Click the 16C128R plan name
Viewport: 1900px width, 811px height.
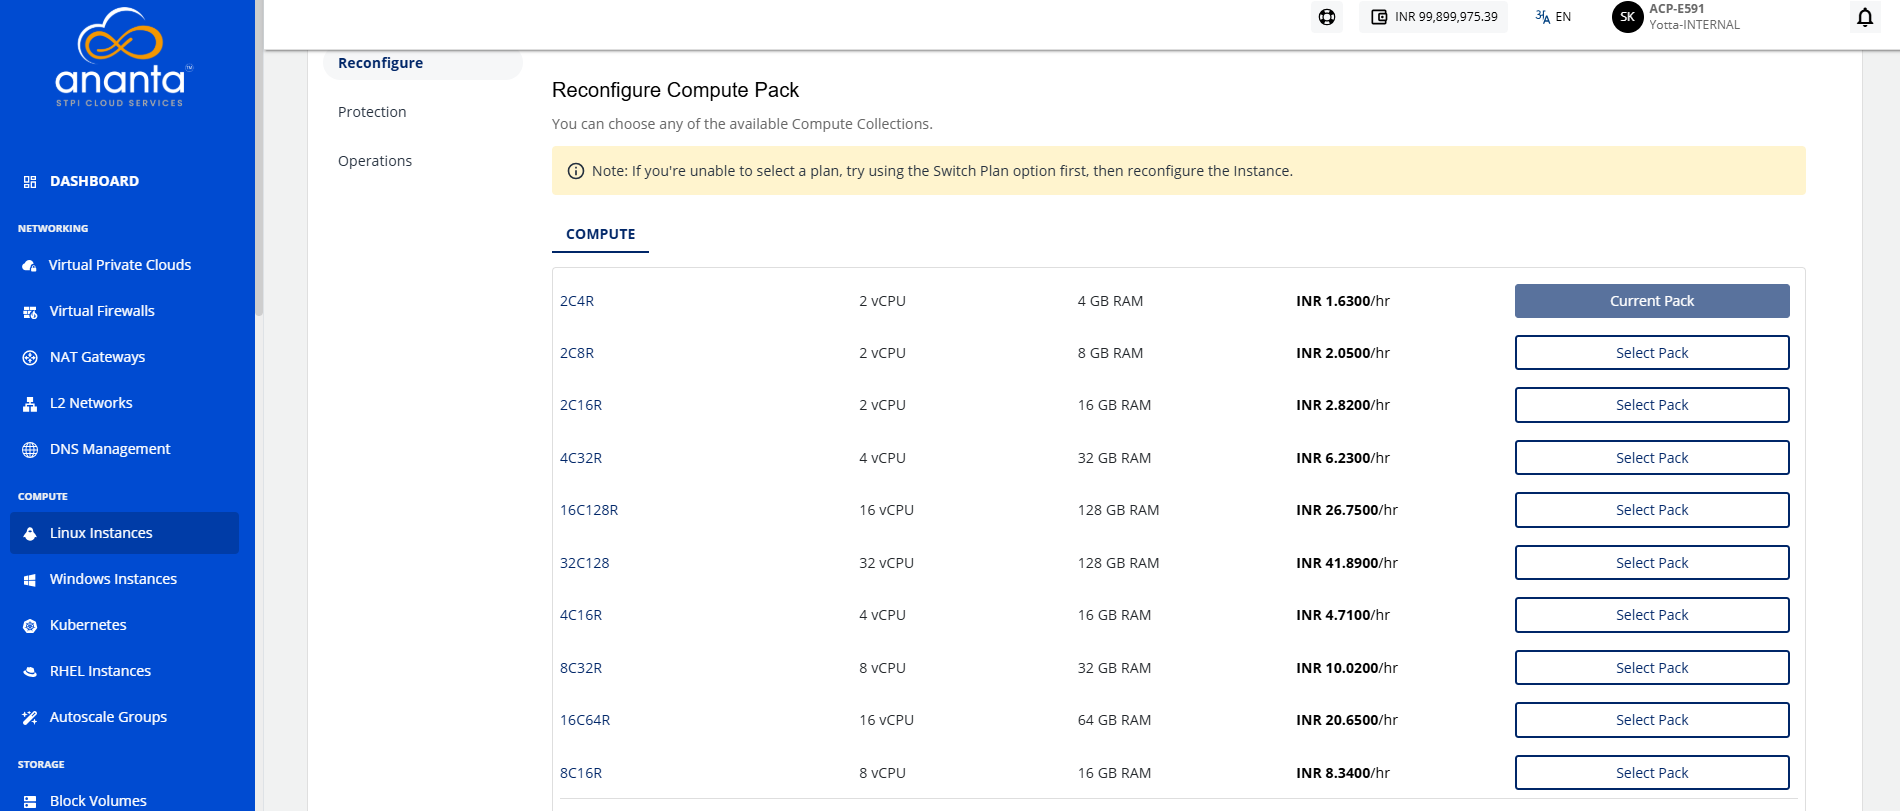[589, 510]
